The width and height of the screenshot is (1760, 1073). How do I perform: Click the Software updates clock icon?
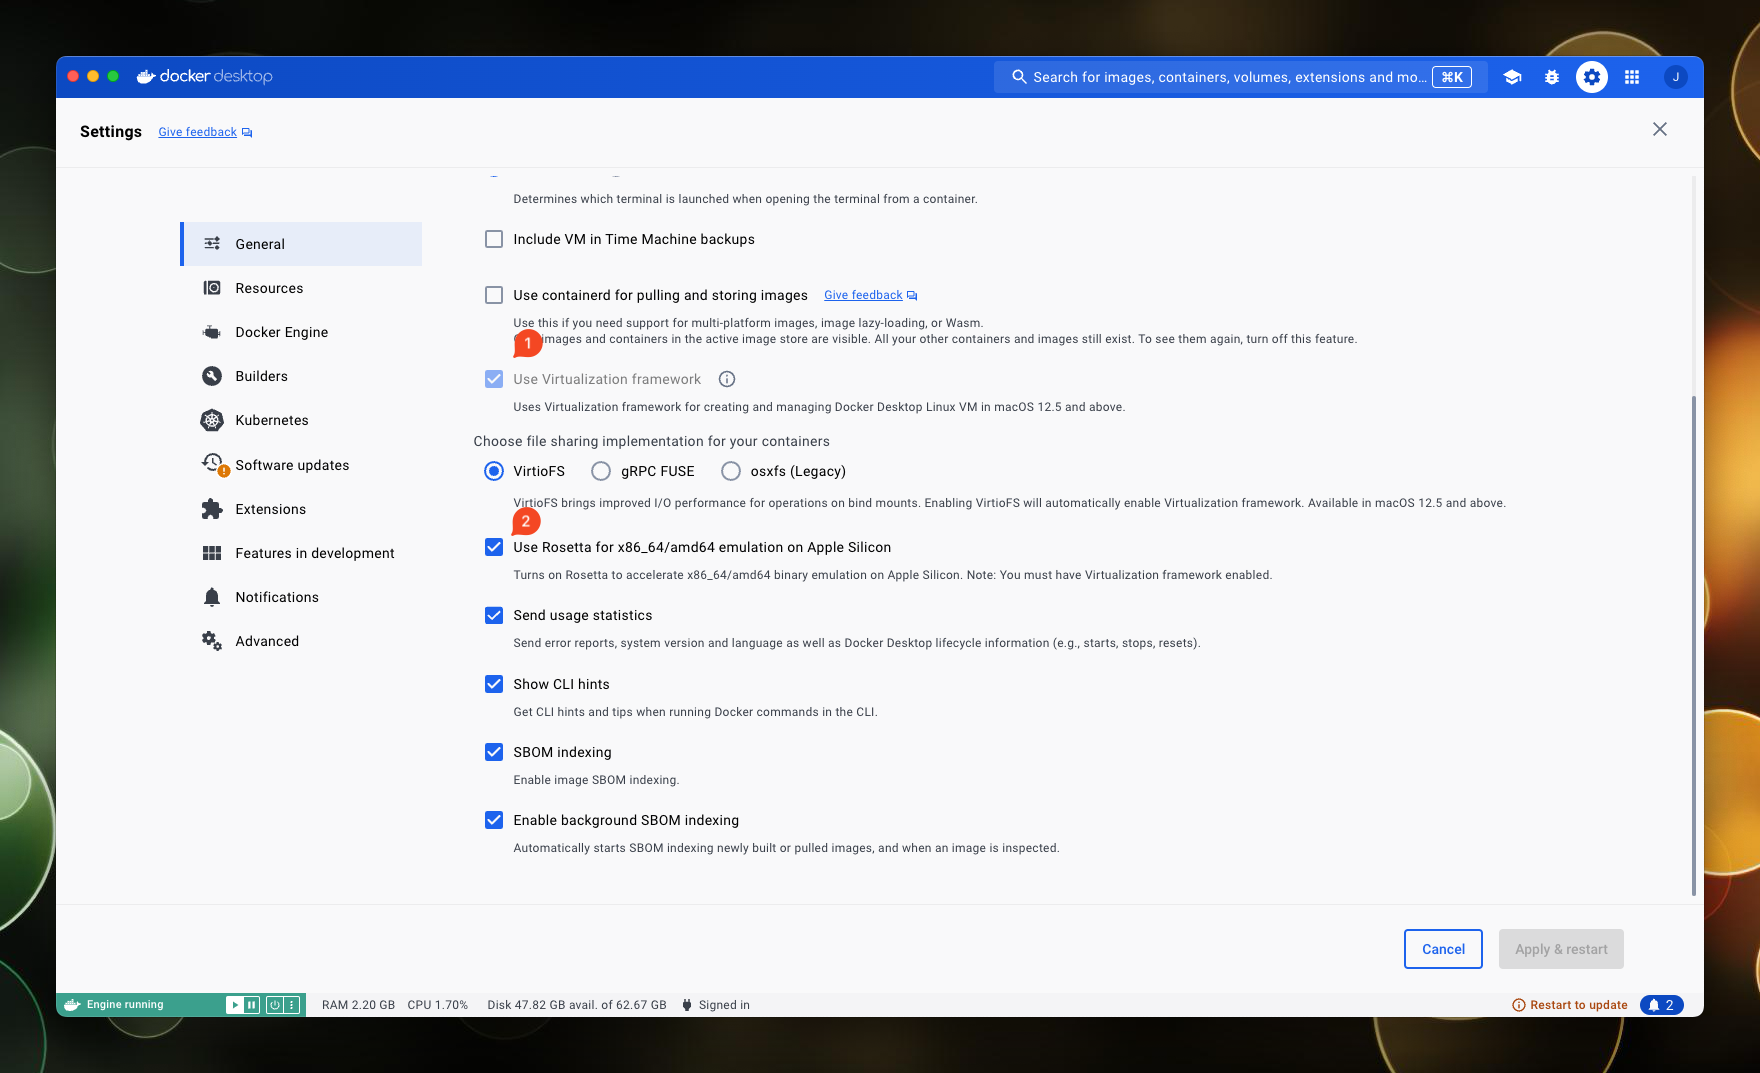point(214,464)
